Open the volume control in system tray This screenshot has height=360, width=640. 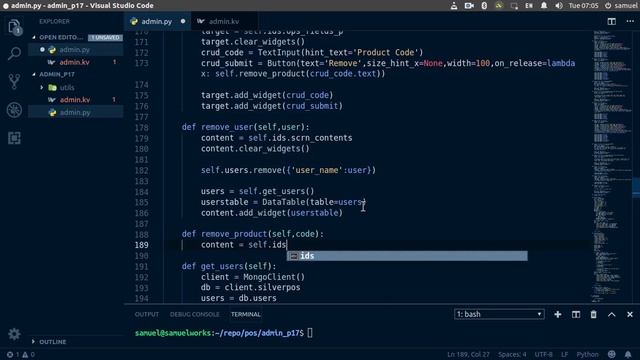coord(559,5)
